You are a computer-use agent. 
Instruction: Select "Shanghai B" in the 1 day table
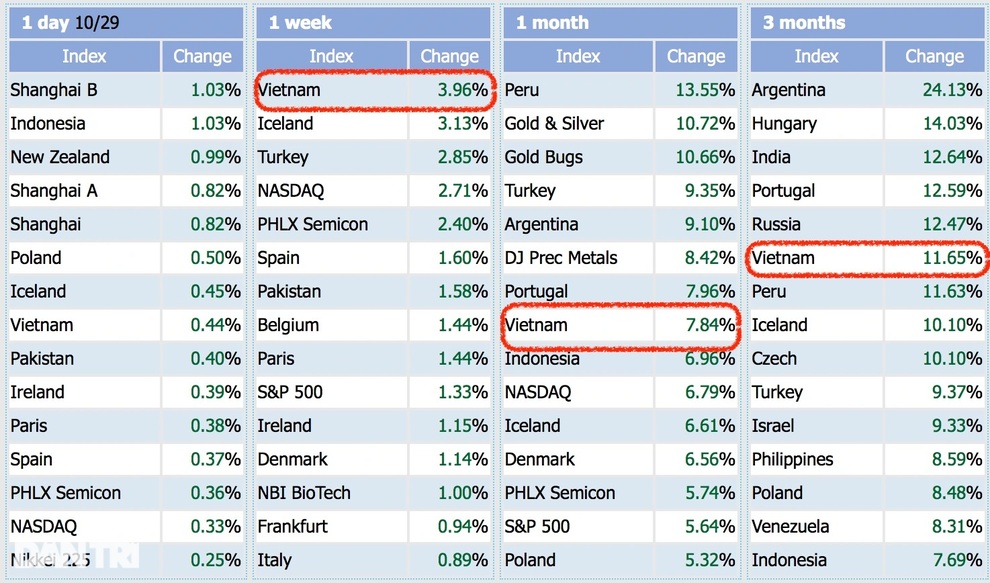tap(54, 90)
